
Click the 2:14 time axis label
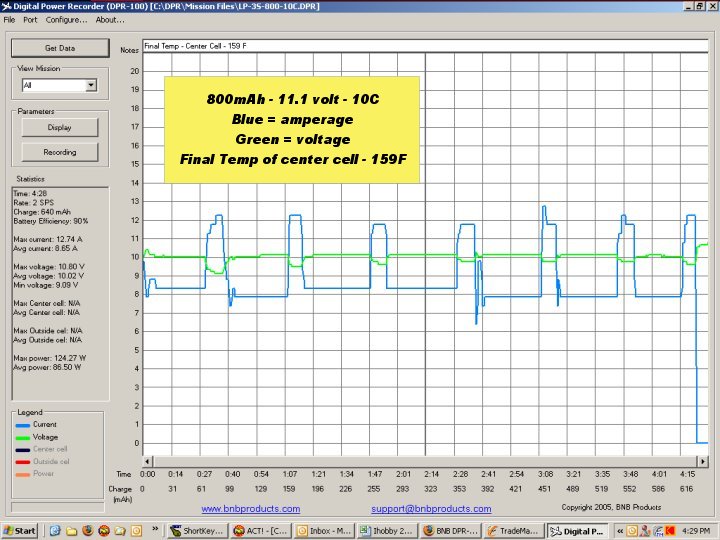[431, 474]
